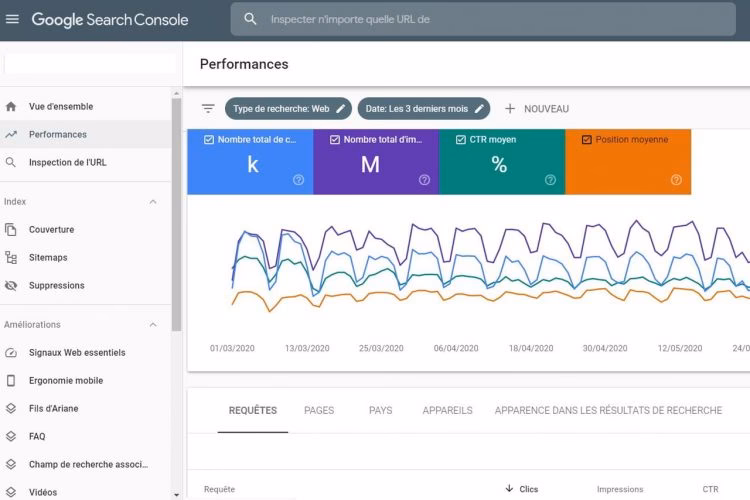Viewport: 750px width, 500px height.
Task: Edit the Date: Les 3 derniers mois filter
Action: (x=424, y=109)
